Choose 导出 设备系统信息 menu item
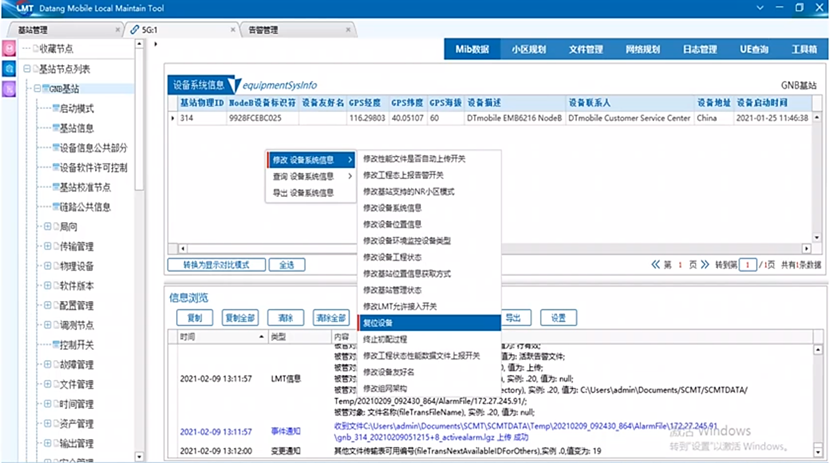 [311, 193]
